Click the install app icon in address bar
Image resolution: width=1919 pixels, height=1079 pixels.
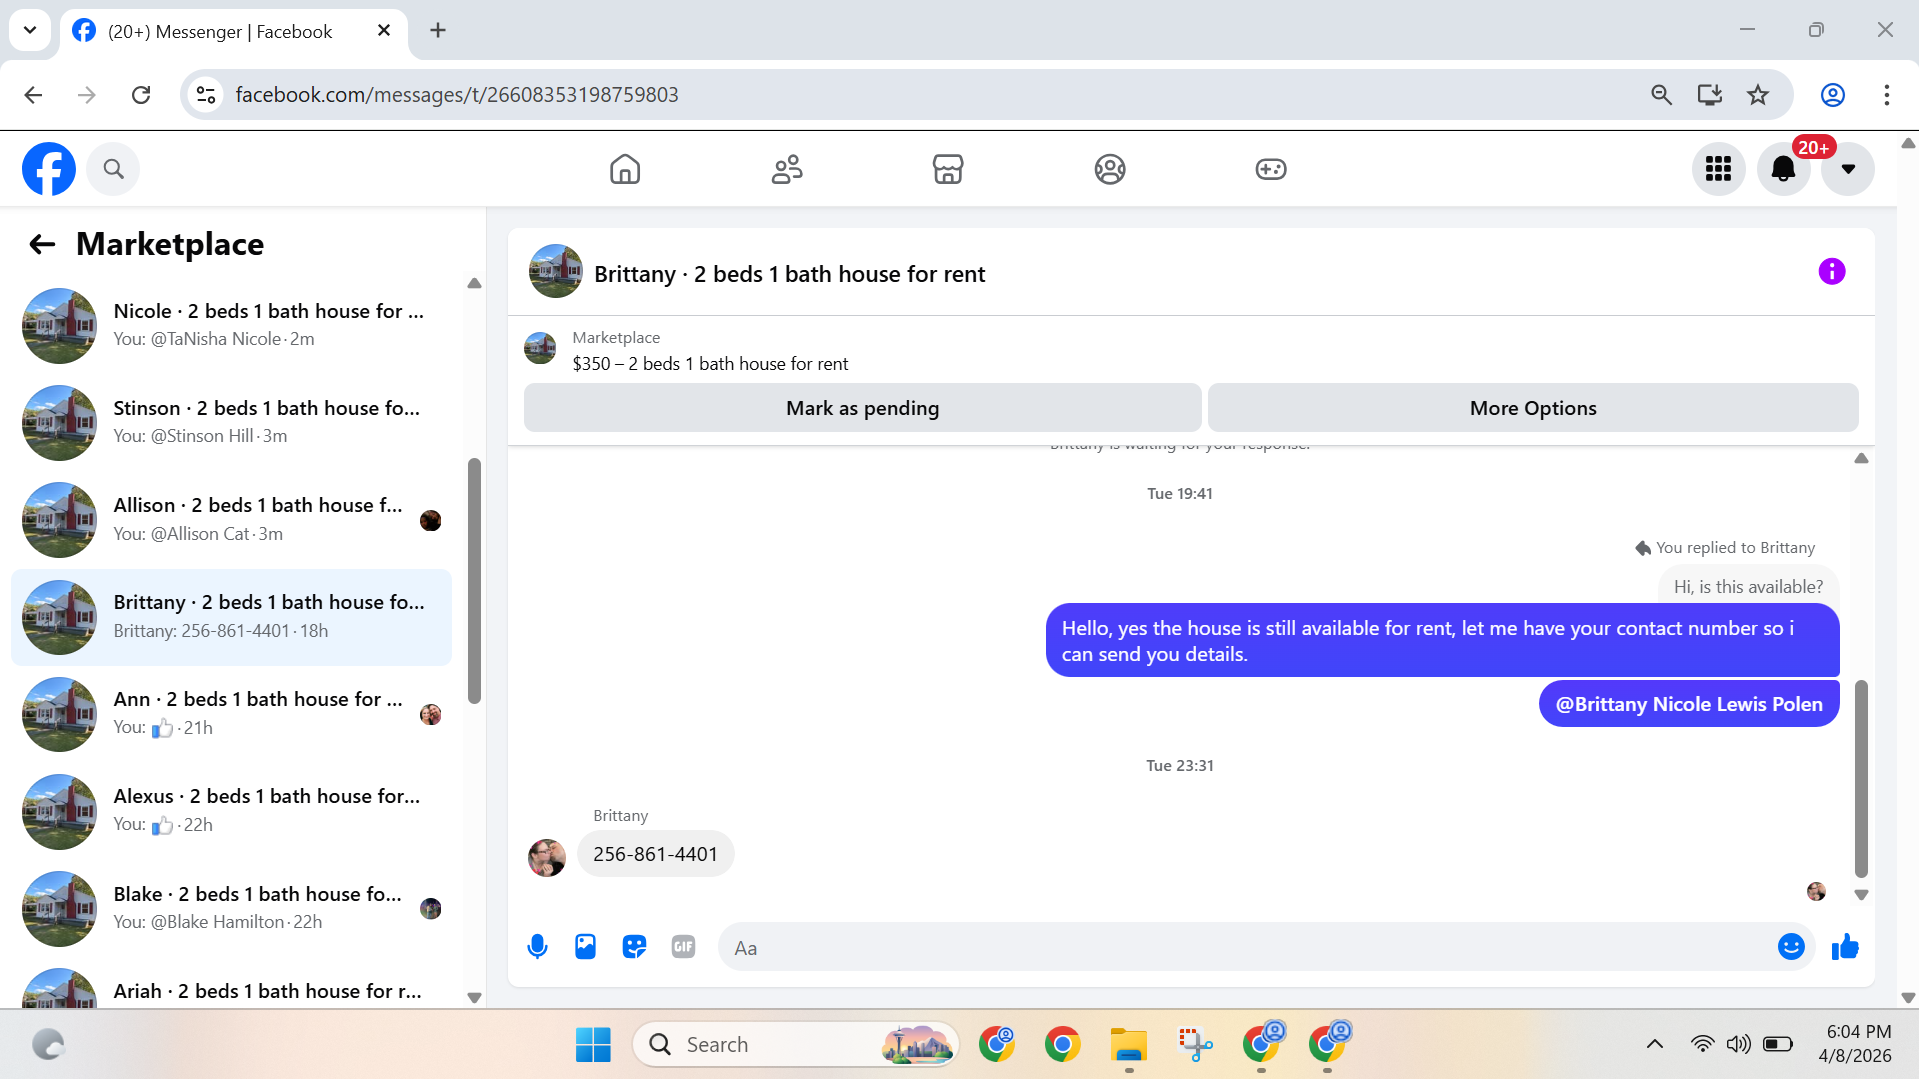tap(1709, 95)
